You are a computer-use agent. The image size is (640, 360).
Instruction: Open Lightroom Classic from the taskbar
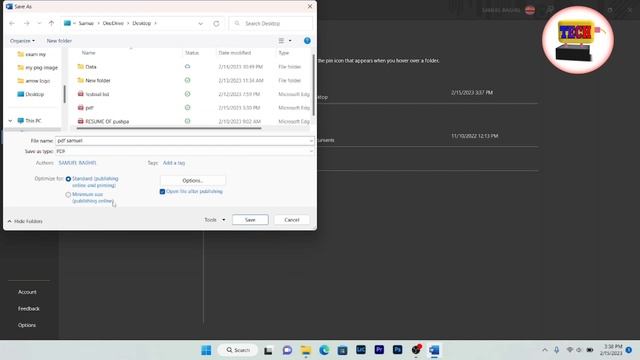[x=361, y=350]
